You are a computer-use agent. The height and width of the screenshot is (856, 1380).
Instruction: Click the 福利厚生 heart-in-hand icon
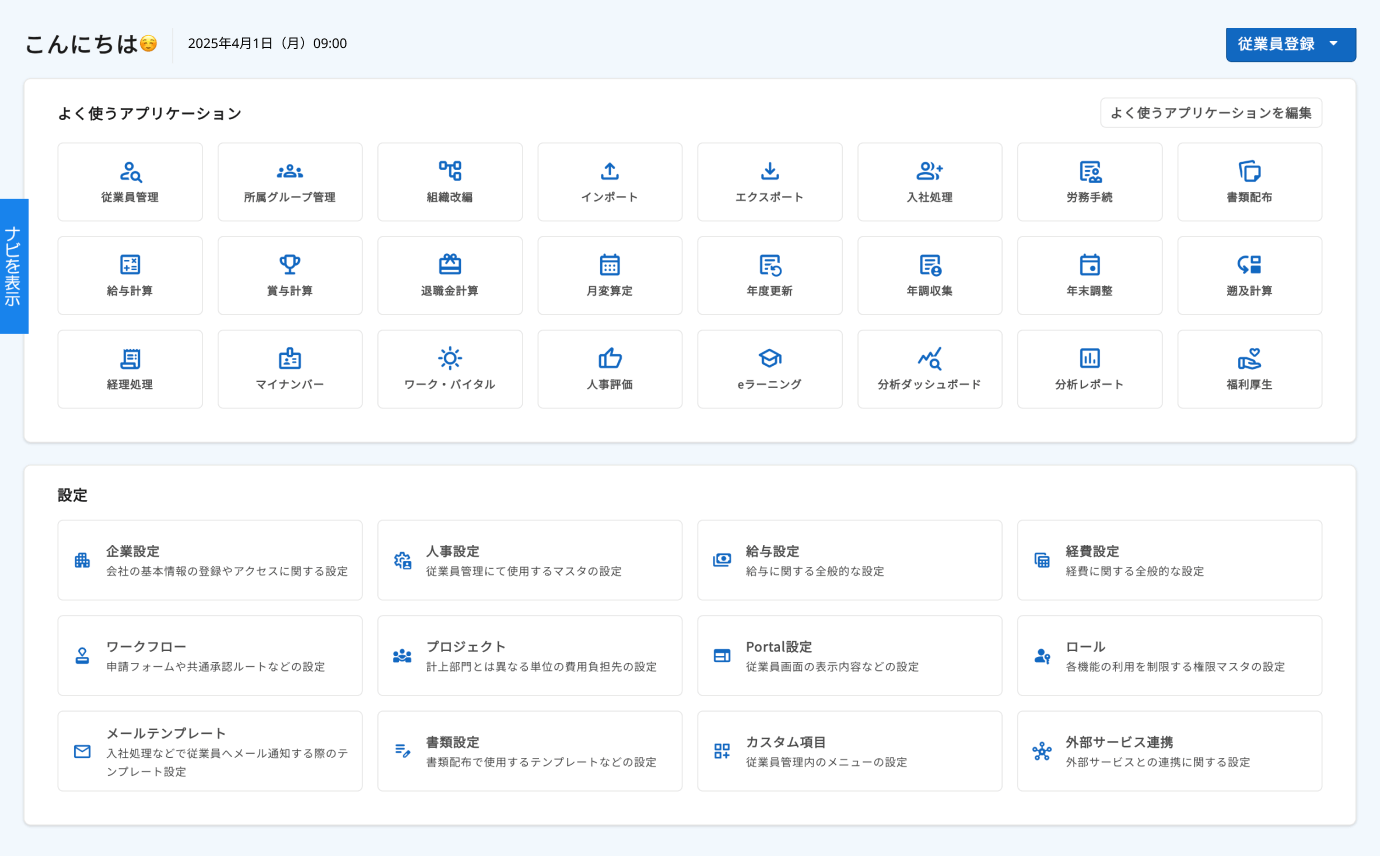click(x=1250, y=359)
